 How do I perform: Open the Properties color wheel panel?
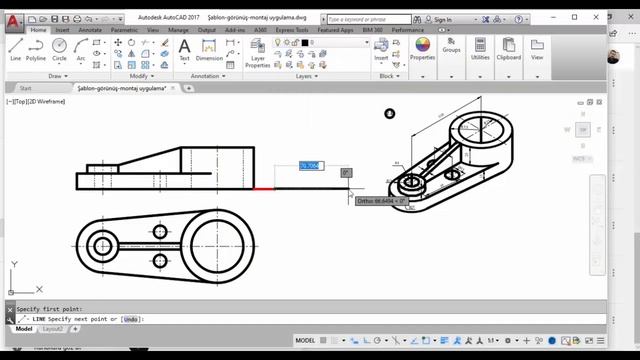coord(422,49)
